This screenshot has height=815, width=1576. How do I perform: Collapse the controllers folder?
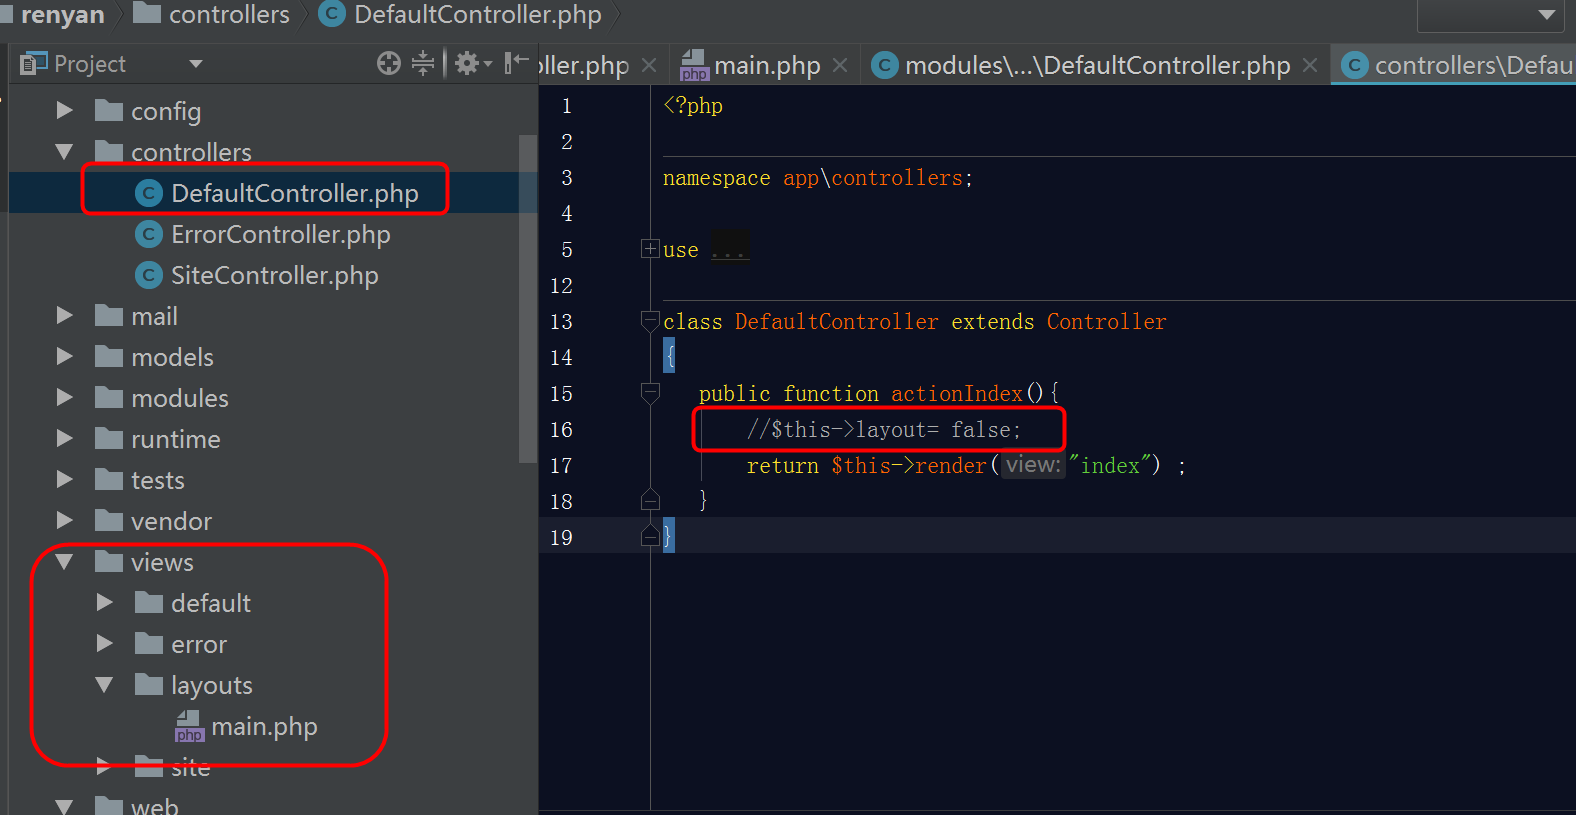pos(65,152)
